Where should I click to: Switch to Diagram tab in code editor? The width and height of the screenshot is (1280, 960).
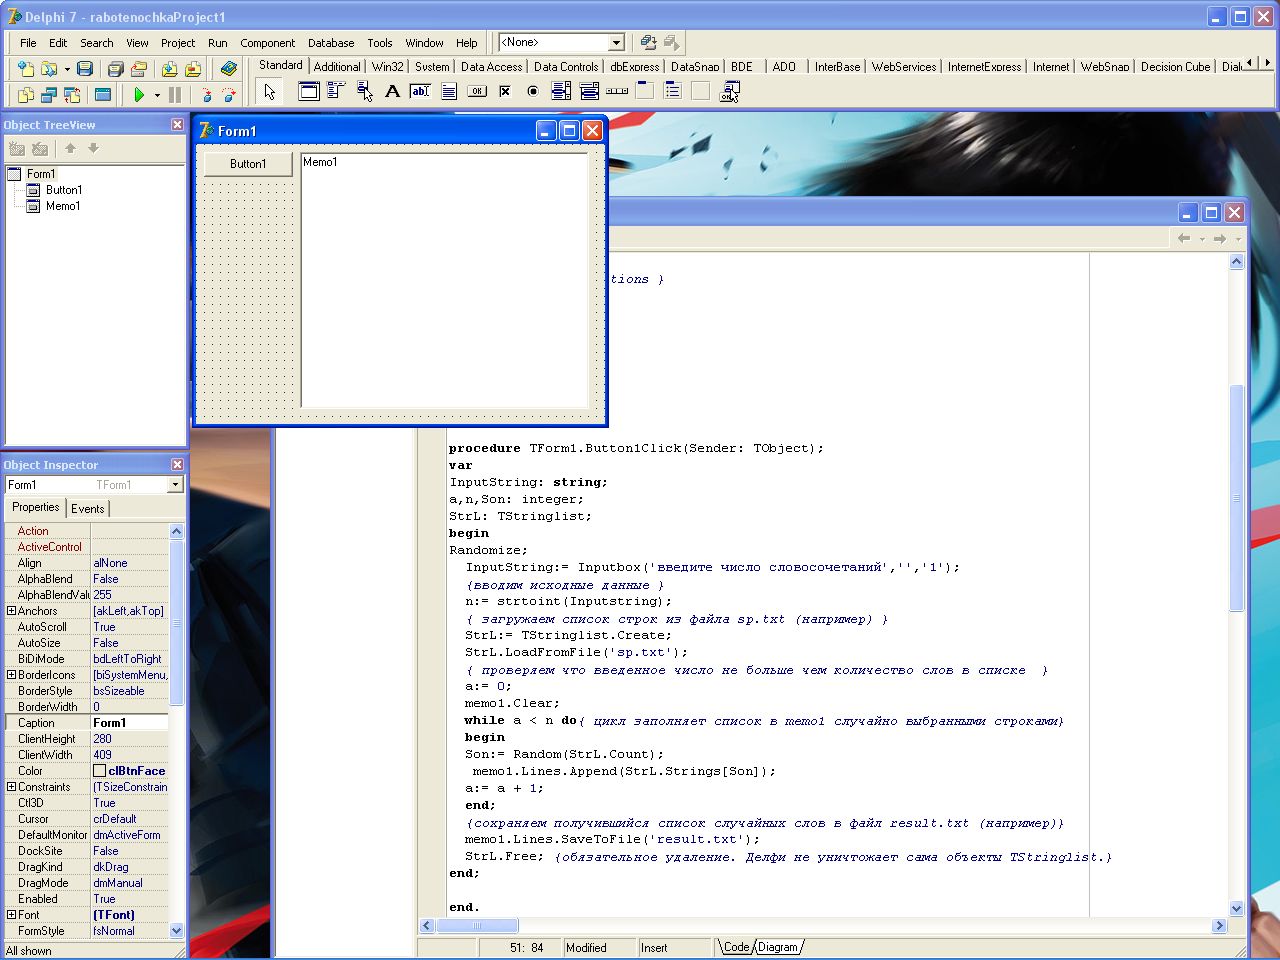[x=778, y=947]
